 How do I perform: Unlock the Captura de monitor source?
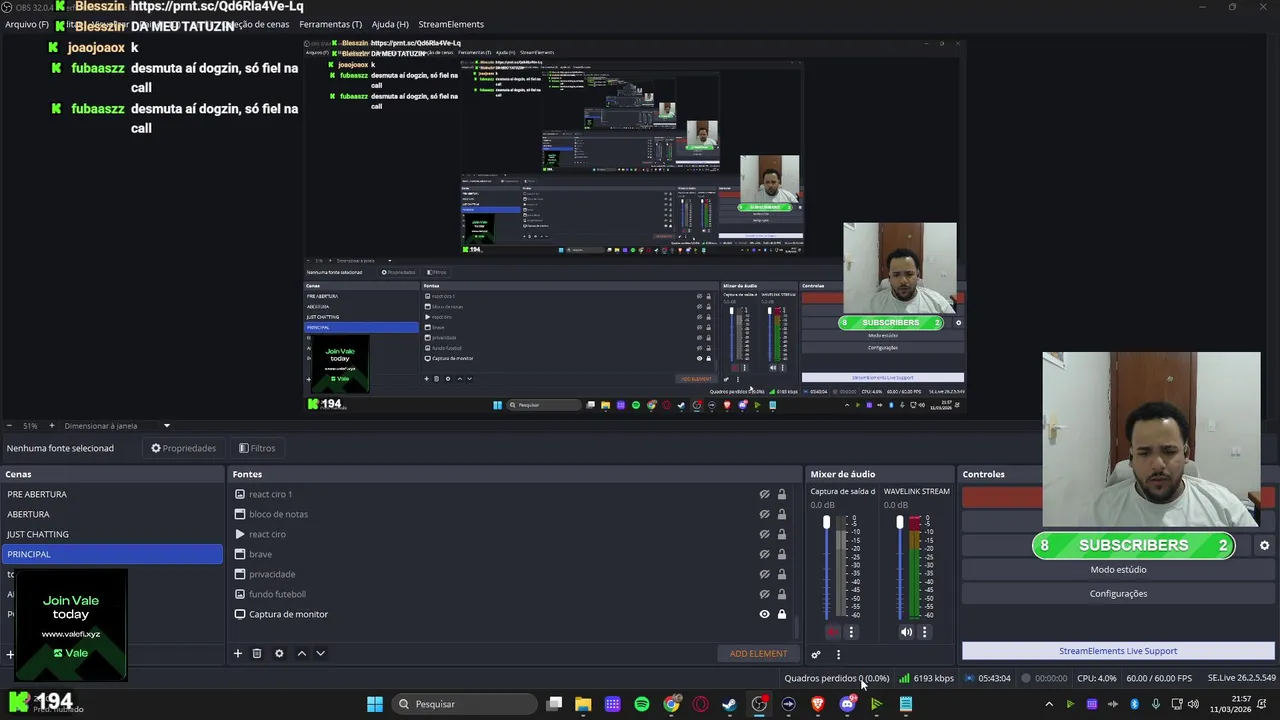click(x=782, y=614)
